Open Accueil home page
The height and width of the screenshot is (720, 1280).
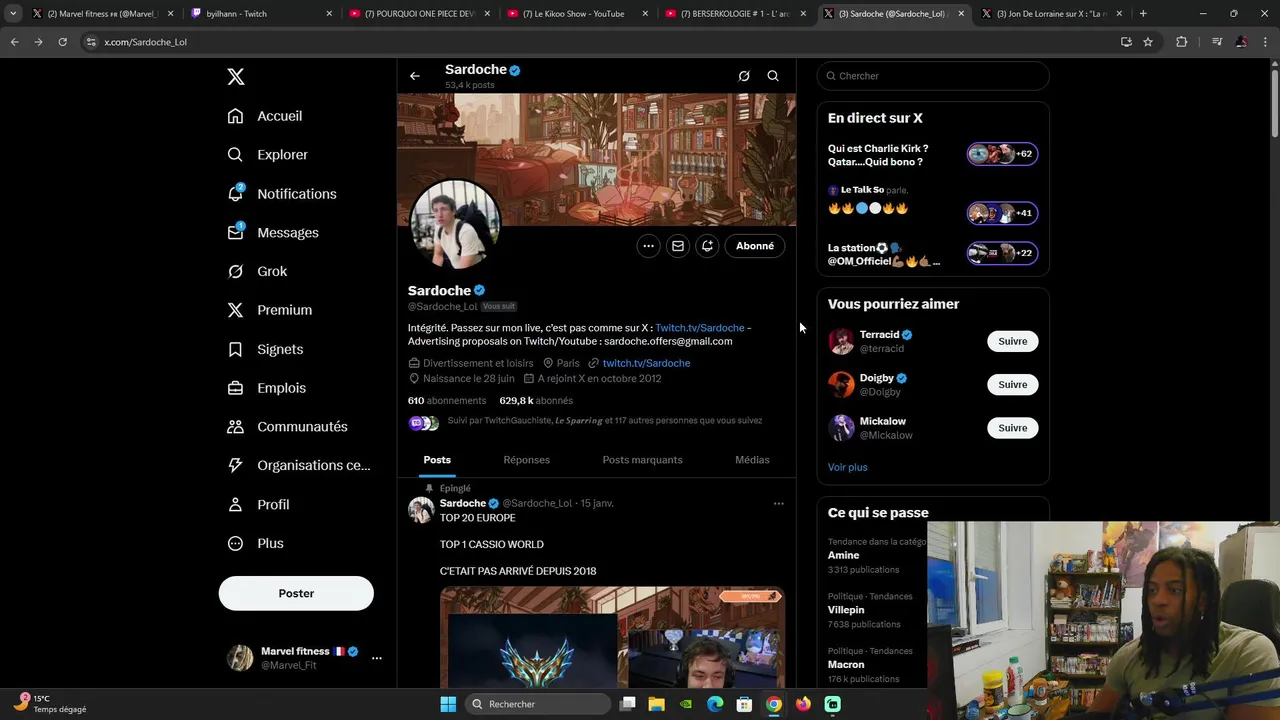pyautogui.click(x=265, y=116)
